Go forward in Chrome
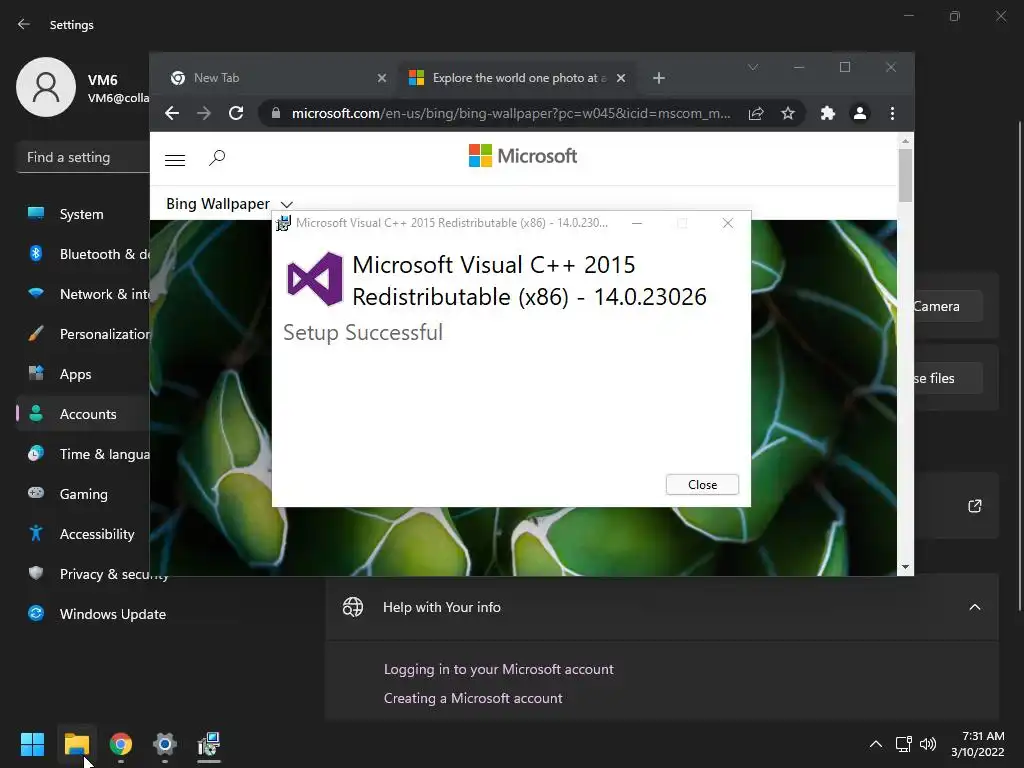 pos(204,113)
